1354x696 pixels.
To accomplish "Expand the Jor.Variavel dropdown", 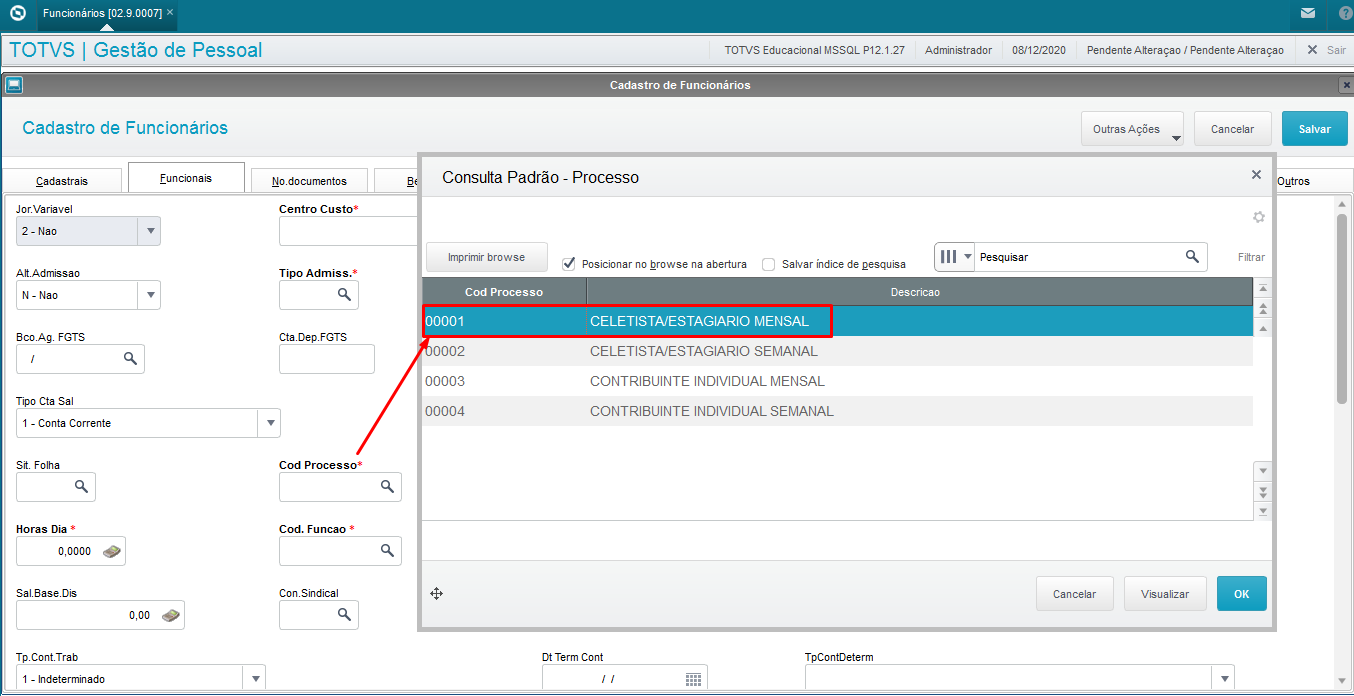I will pos(149,231).
